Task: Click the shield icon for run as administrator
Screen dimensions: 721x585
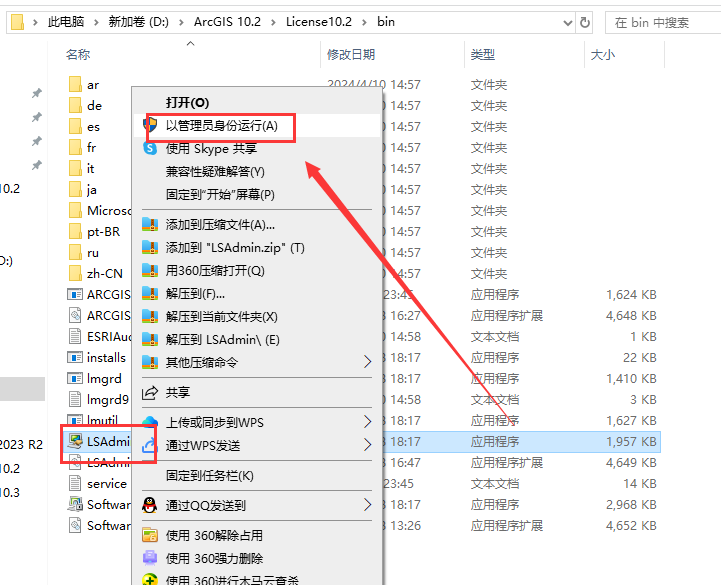Action: [x=150, y=125]
